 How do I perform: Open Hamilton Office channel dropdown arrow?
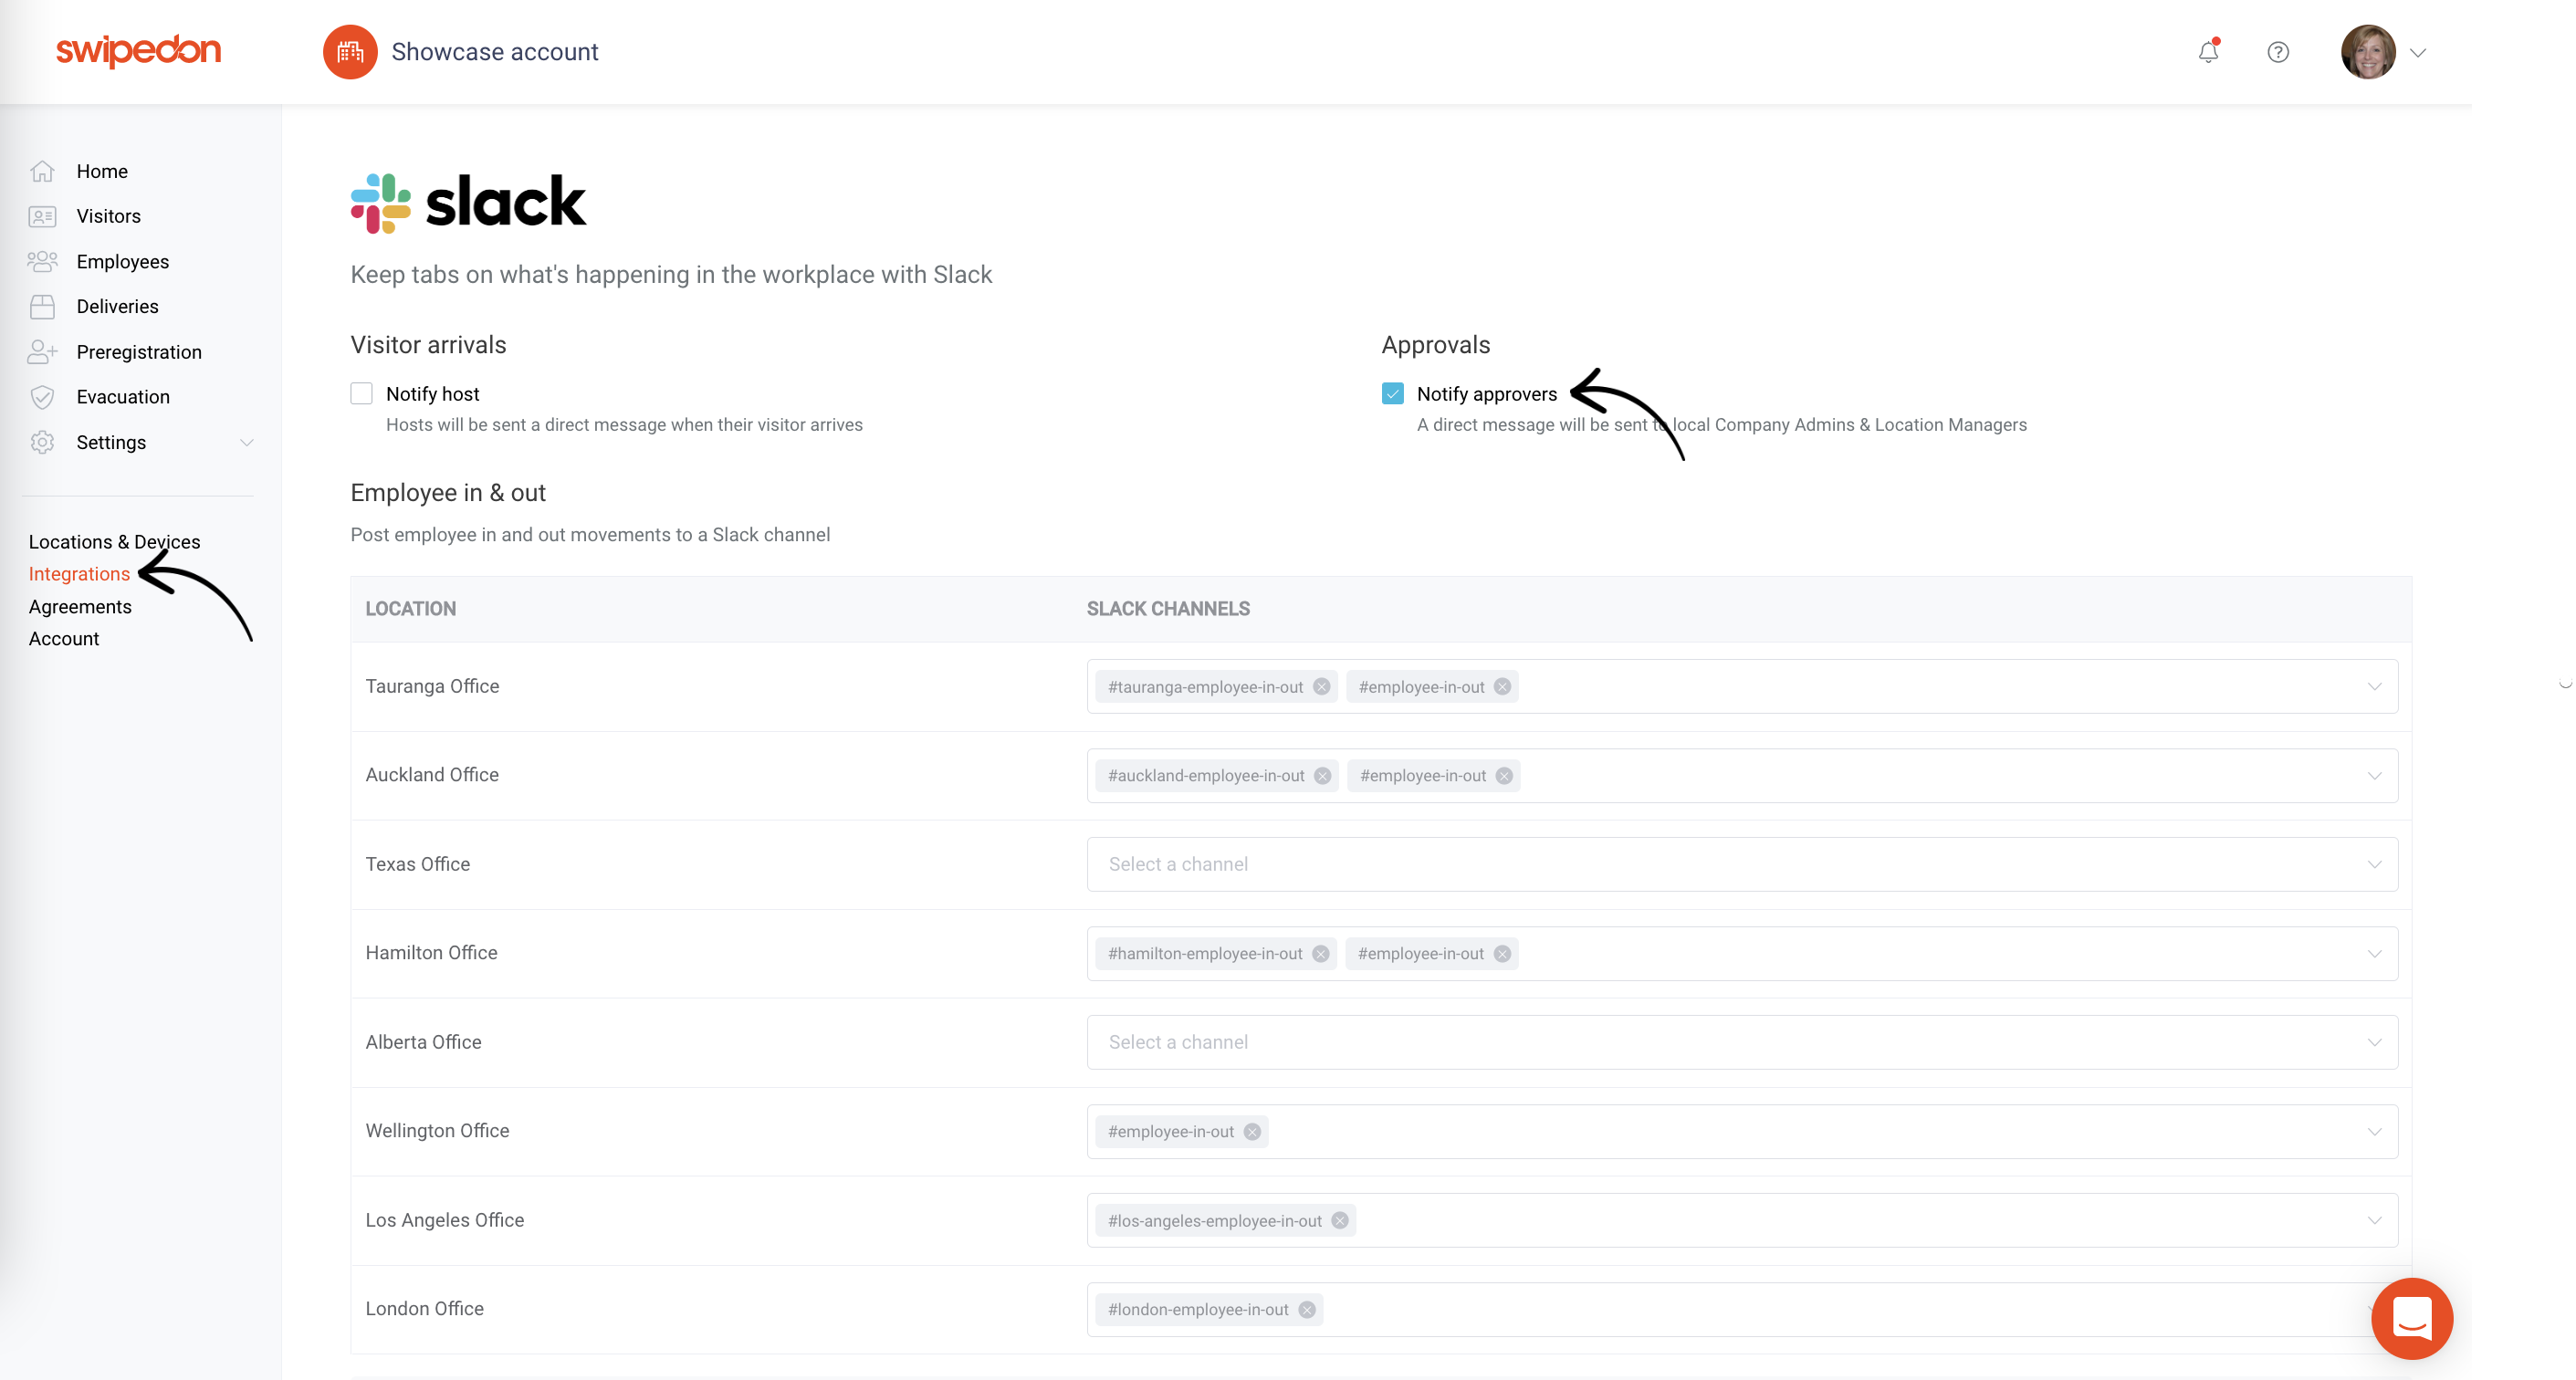point(2374,953)
